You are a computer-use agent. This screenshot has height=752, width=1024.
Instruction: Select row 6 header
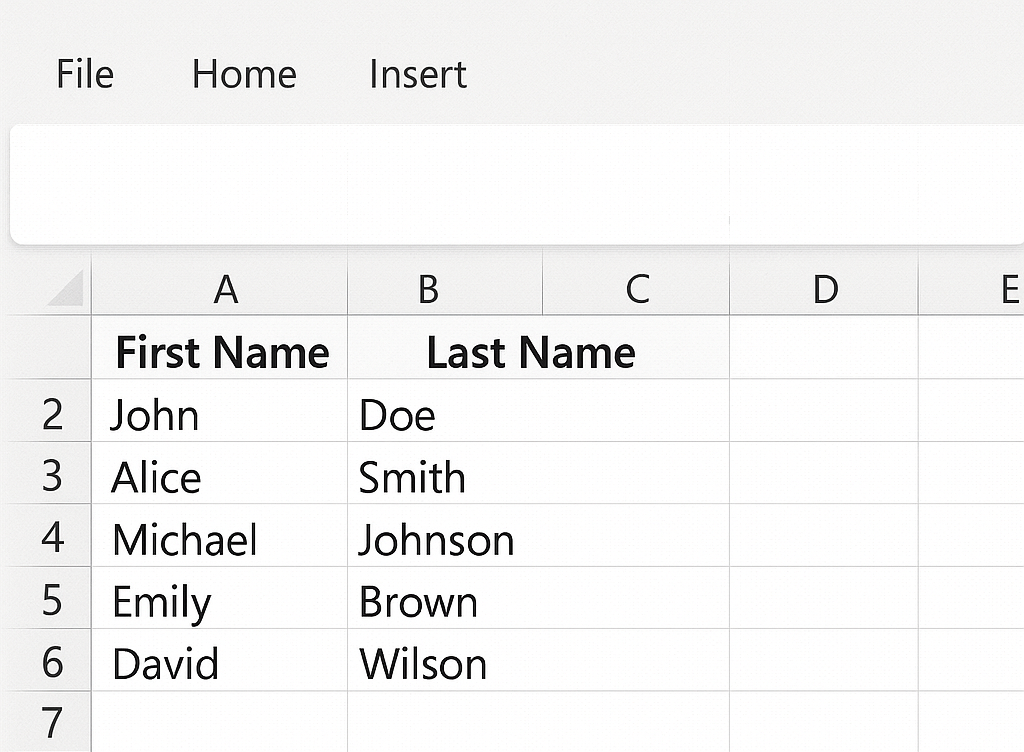click(x=52, y=662)
